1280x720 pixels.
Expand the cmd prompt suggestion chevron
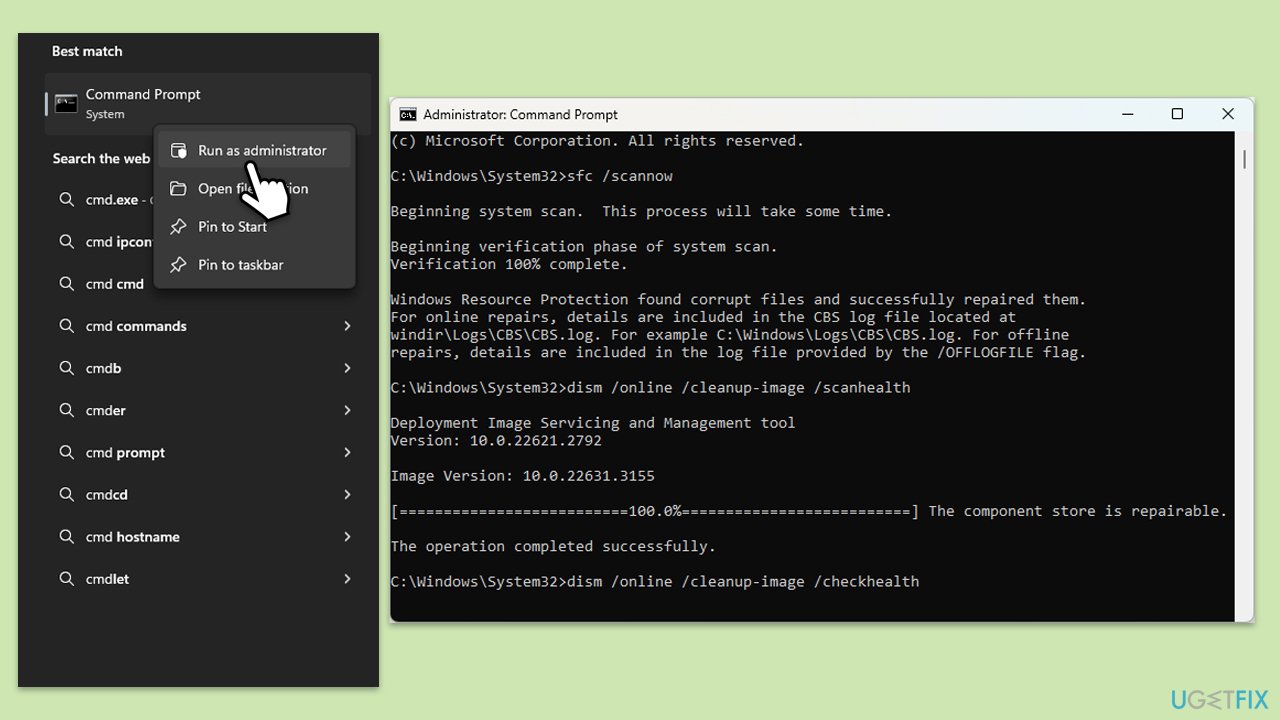(x=347, y=452)
